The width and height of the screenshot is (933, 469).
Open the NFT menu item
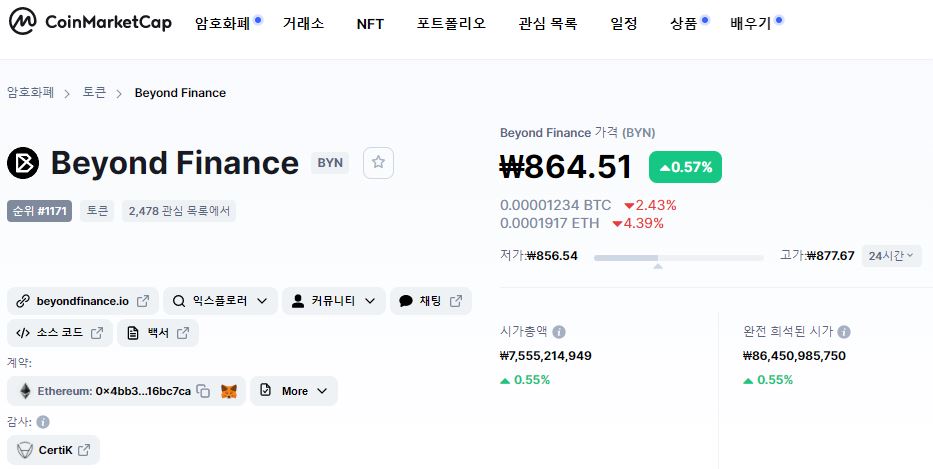click(370, 24)
